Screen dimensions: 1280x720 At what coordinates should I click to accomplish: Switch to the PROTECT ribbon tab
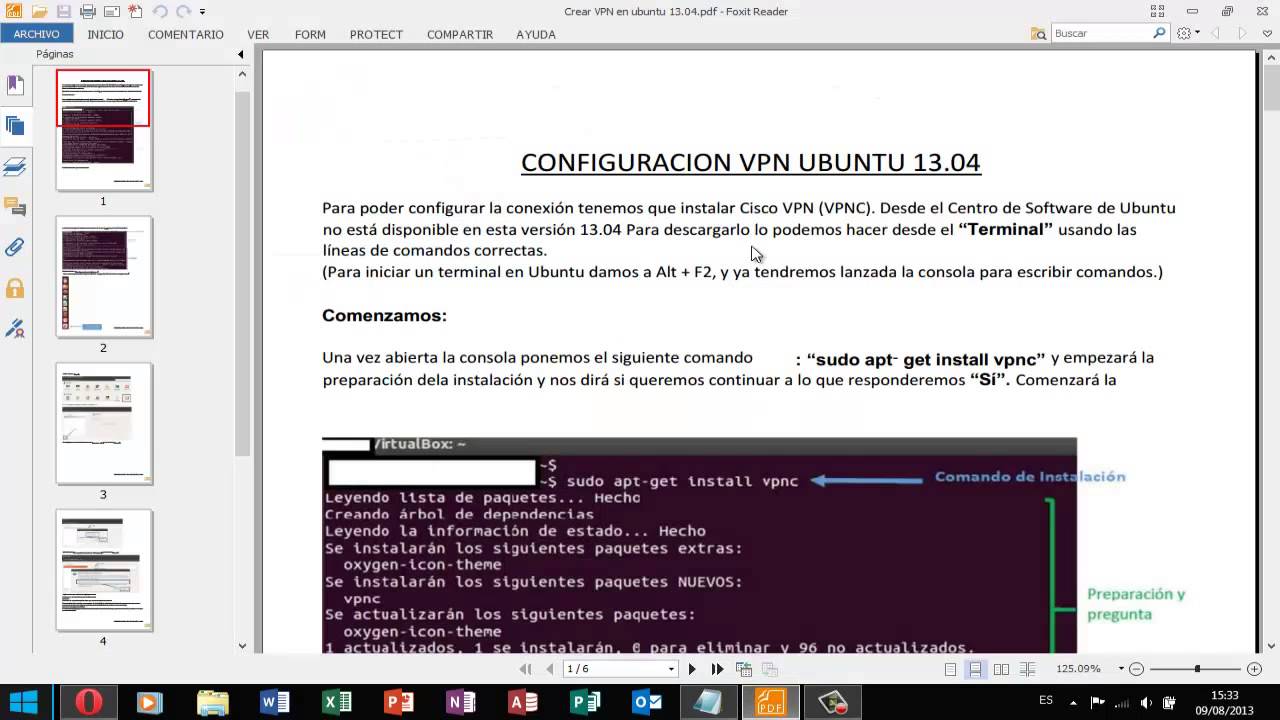click(x=376, y=34)
